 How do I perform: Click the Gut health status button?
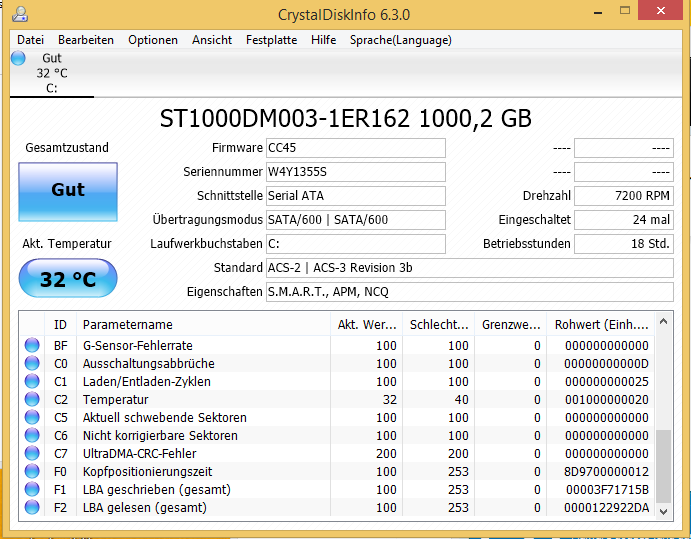68,192
